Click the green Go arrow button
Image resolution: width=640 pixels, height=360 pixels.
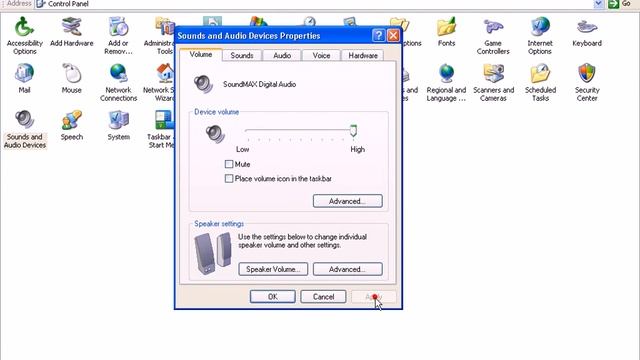613,4
